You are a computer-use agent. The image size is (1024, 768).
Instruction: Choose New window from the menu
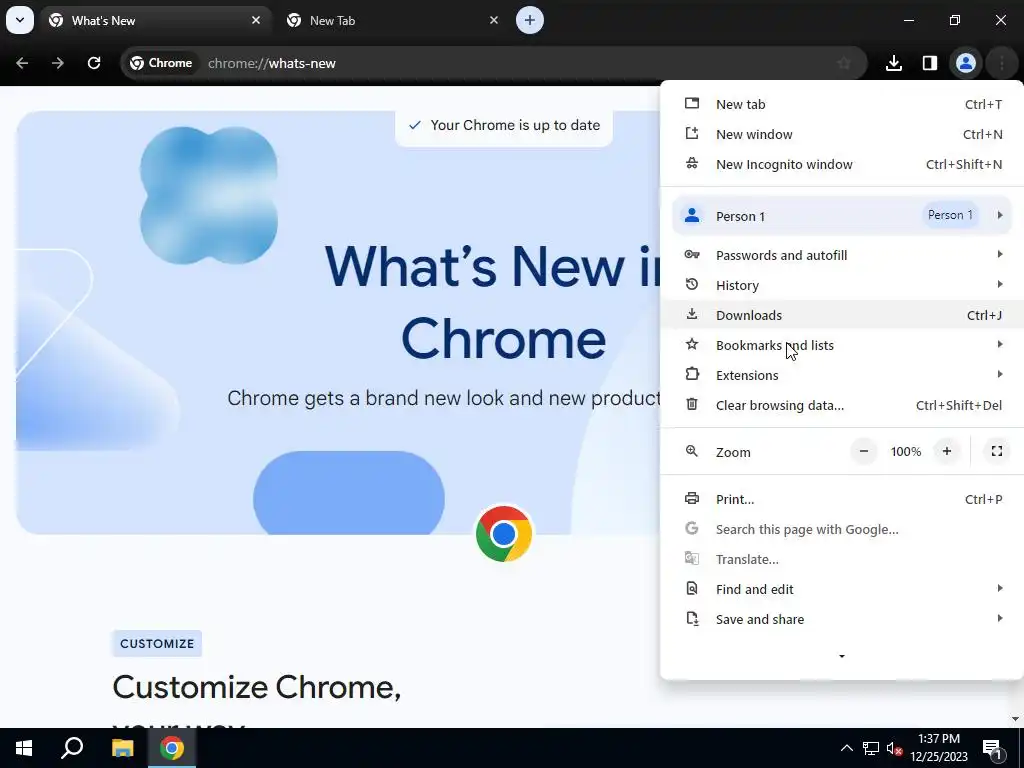tap(842, 135)
